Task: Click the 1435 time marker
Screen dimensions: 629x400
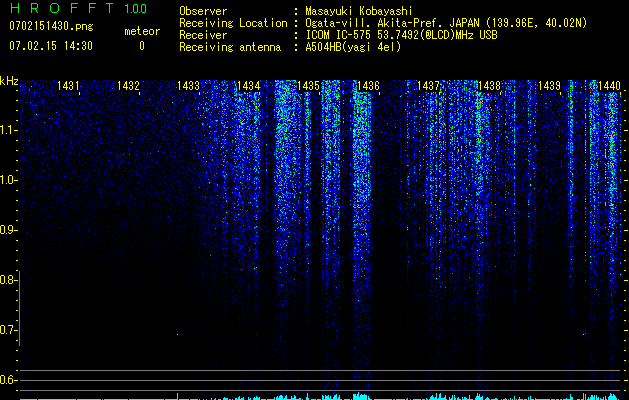Action: click(x=308, y=85)
